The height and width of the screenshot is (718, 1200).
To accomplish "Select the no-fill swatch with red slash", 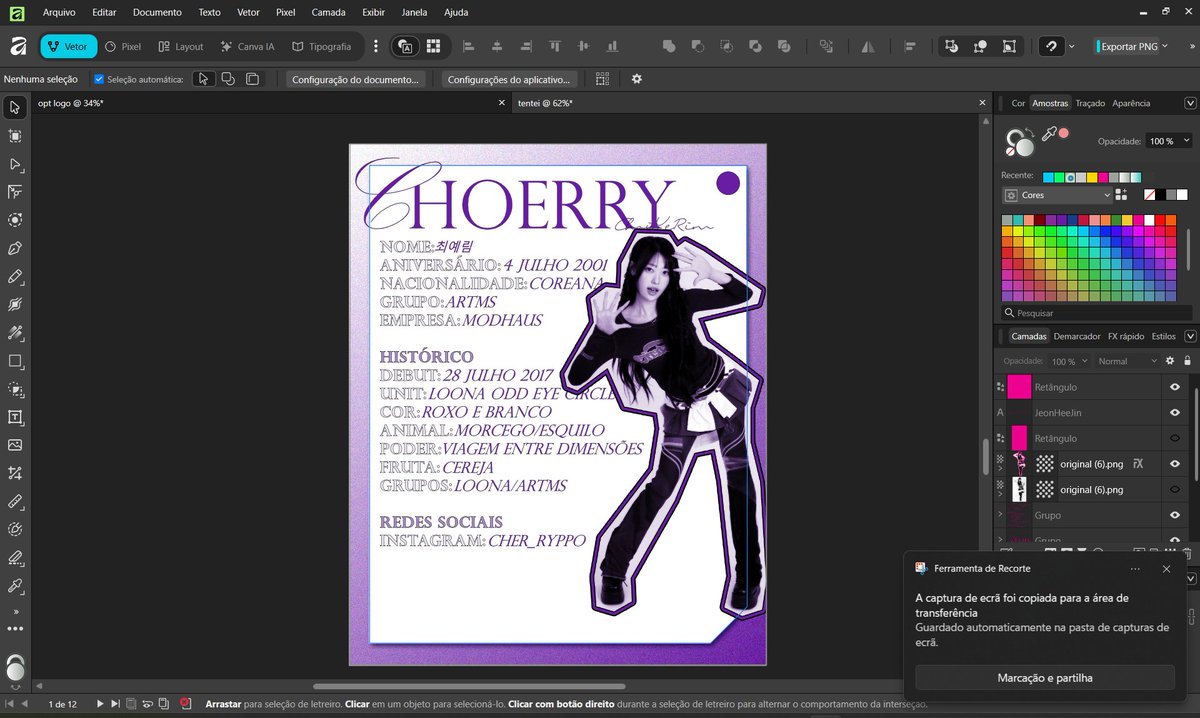I will coord(1151,195).
